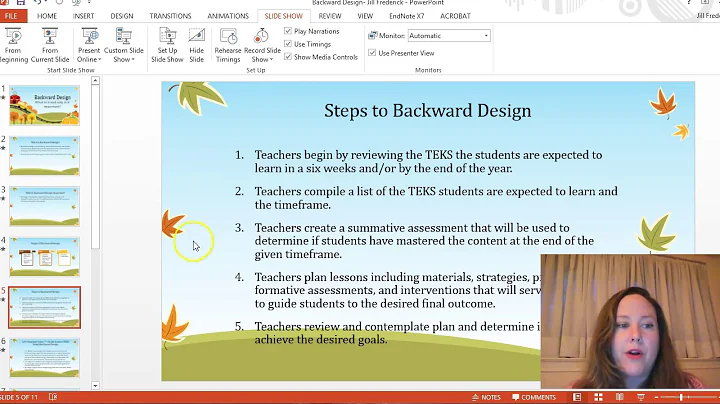Open the ACROBAT tab
Screen dimensions: 720x404
(x=455, y=16)
